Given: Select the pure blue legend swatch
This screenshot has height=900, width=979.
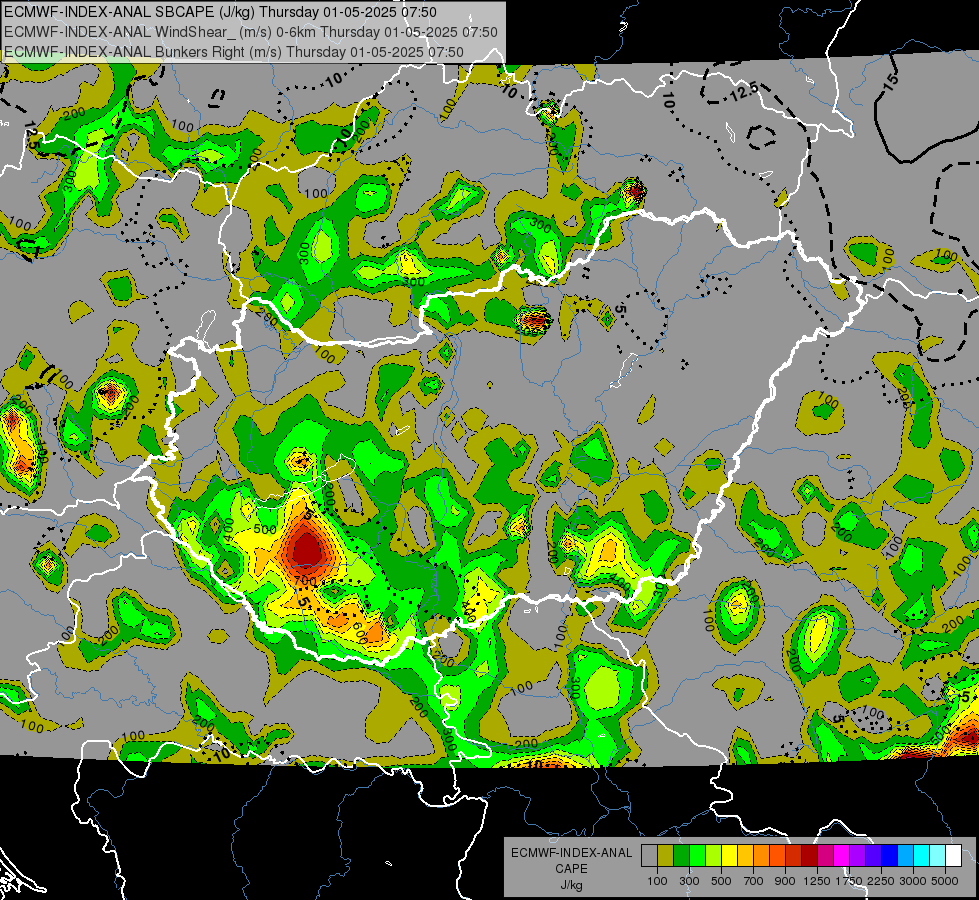Looking at the screenshot, I should pos(890,856).
